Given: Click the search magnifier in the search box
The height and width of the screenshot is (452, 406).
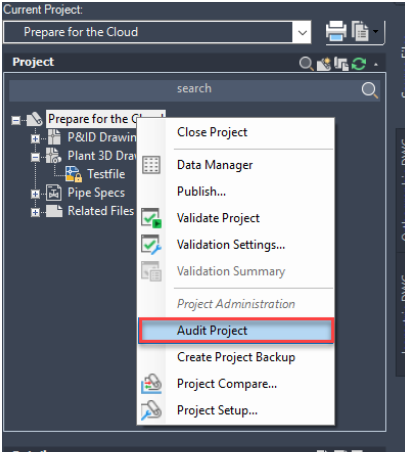Looking at the screenshot, I should (x=370, y=90).
